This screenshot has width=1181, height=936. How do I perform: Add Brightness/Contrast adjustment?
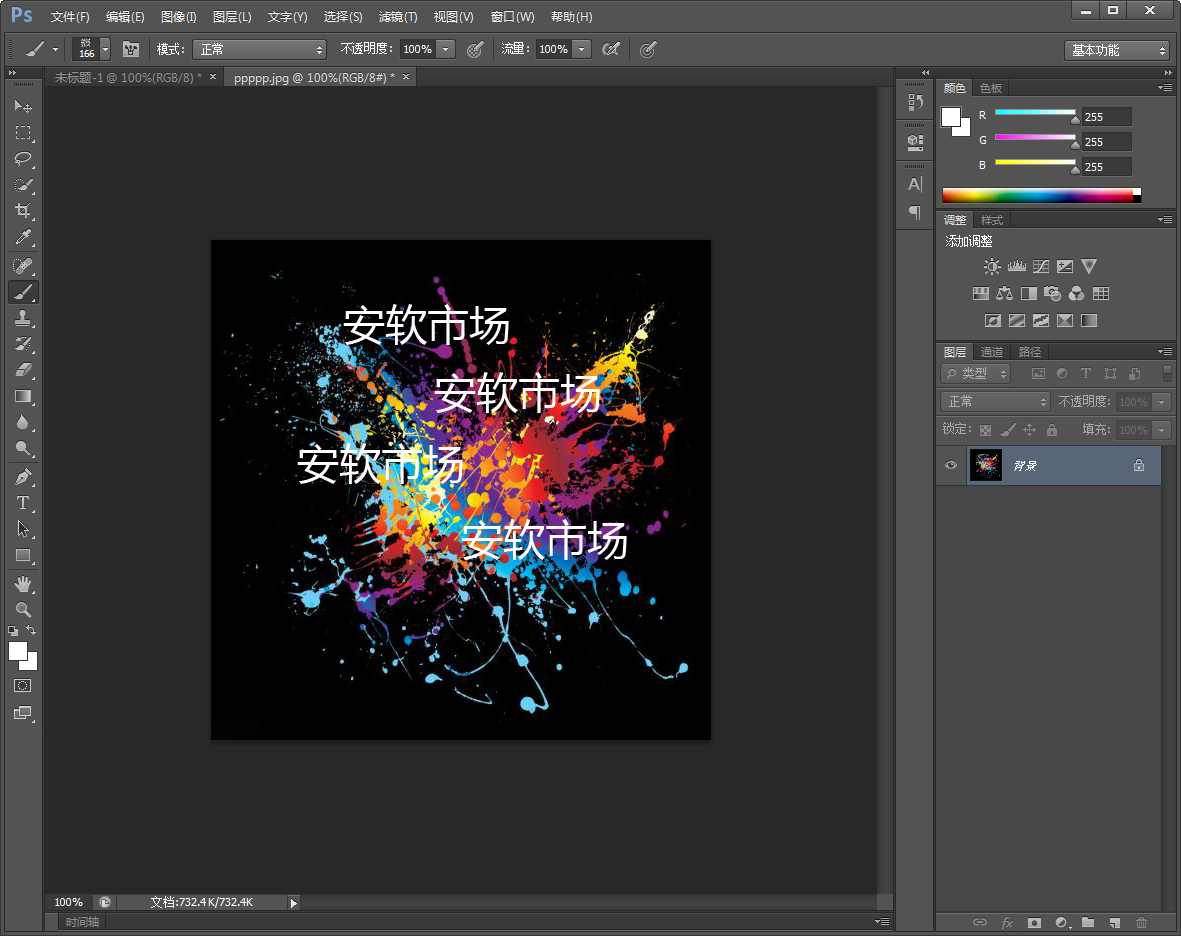click(992, 267)
